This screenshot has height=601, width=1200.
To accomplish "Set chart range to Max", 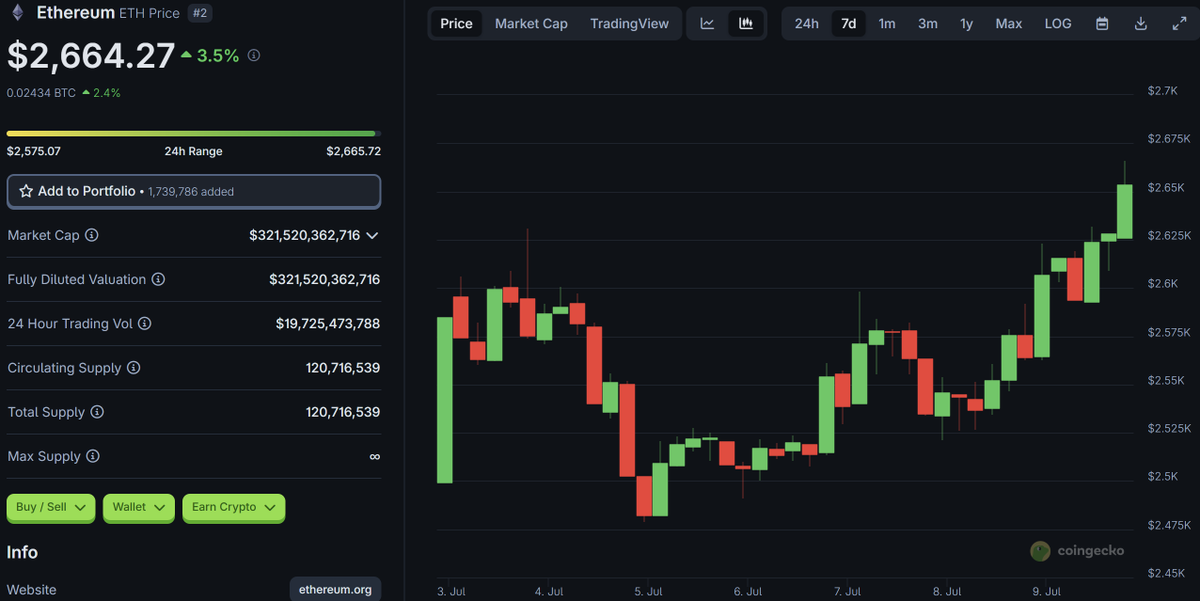I will (1009, 23).
